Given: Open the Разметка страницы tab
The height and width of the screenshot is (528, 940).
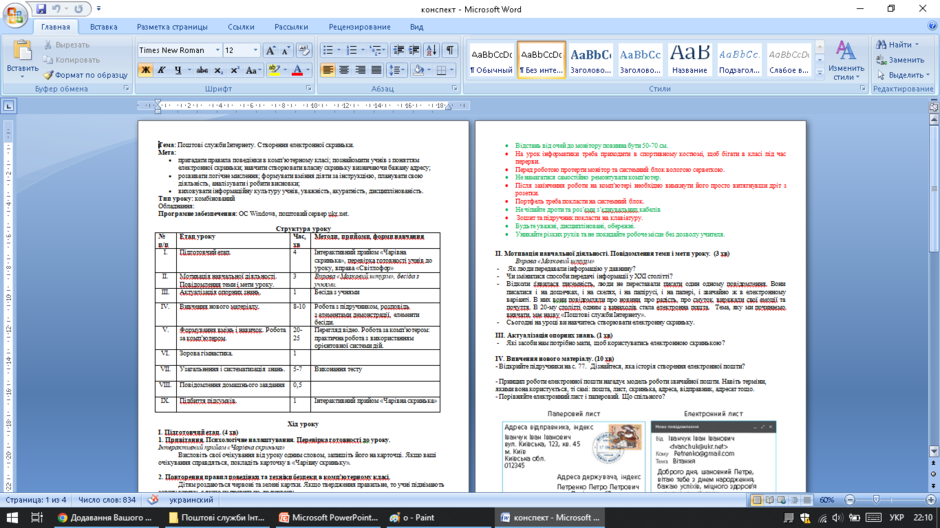Looking at the screenshot, I should [x=172, y=27].
